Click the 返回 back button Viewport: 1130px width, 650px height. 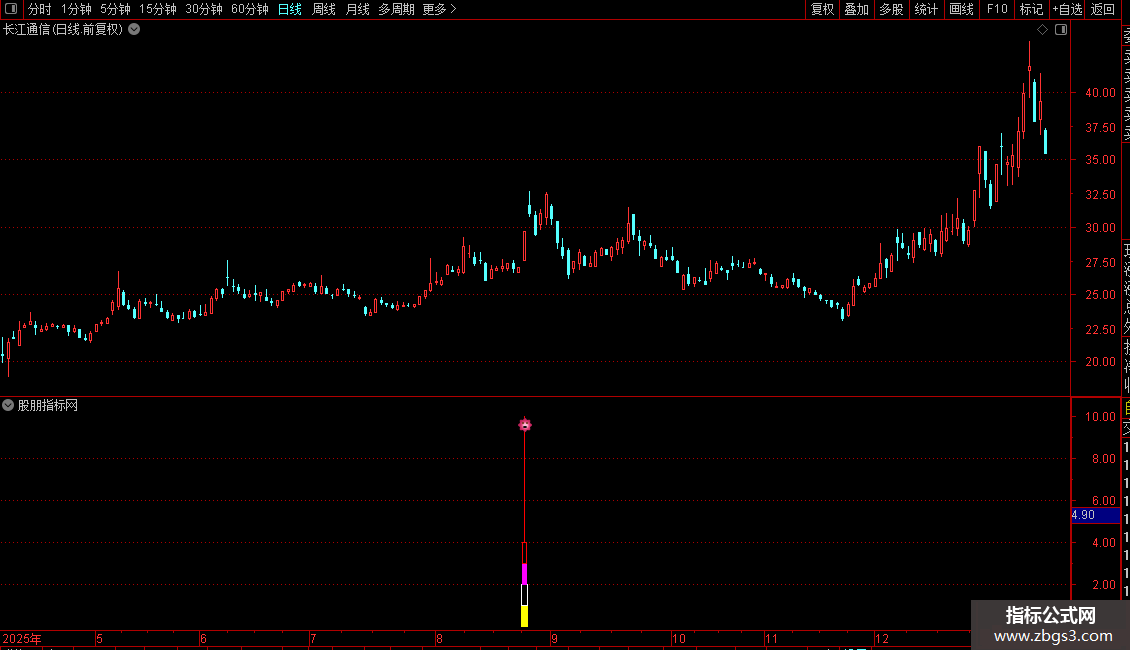pos(1103,9)
